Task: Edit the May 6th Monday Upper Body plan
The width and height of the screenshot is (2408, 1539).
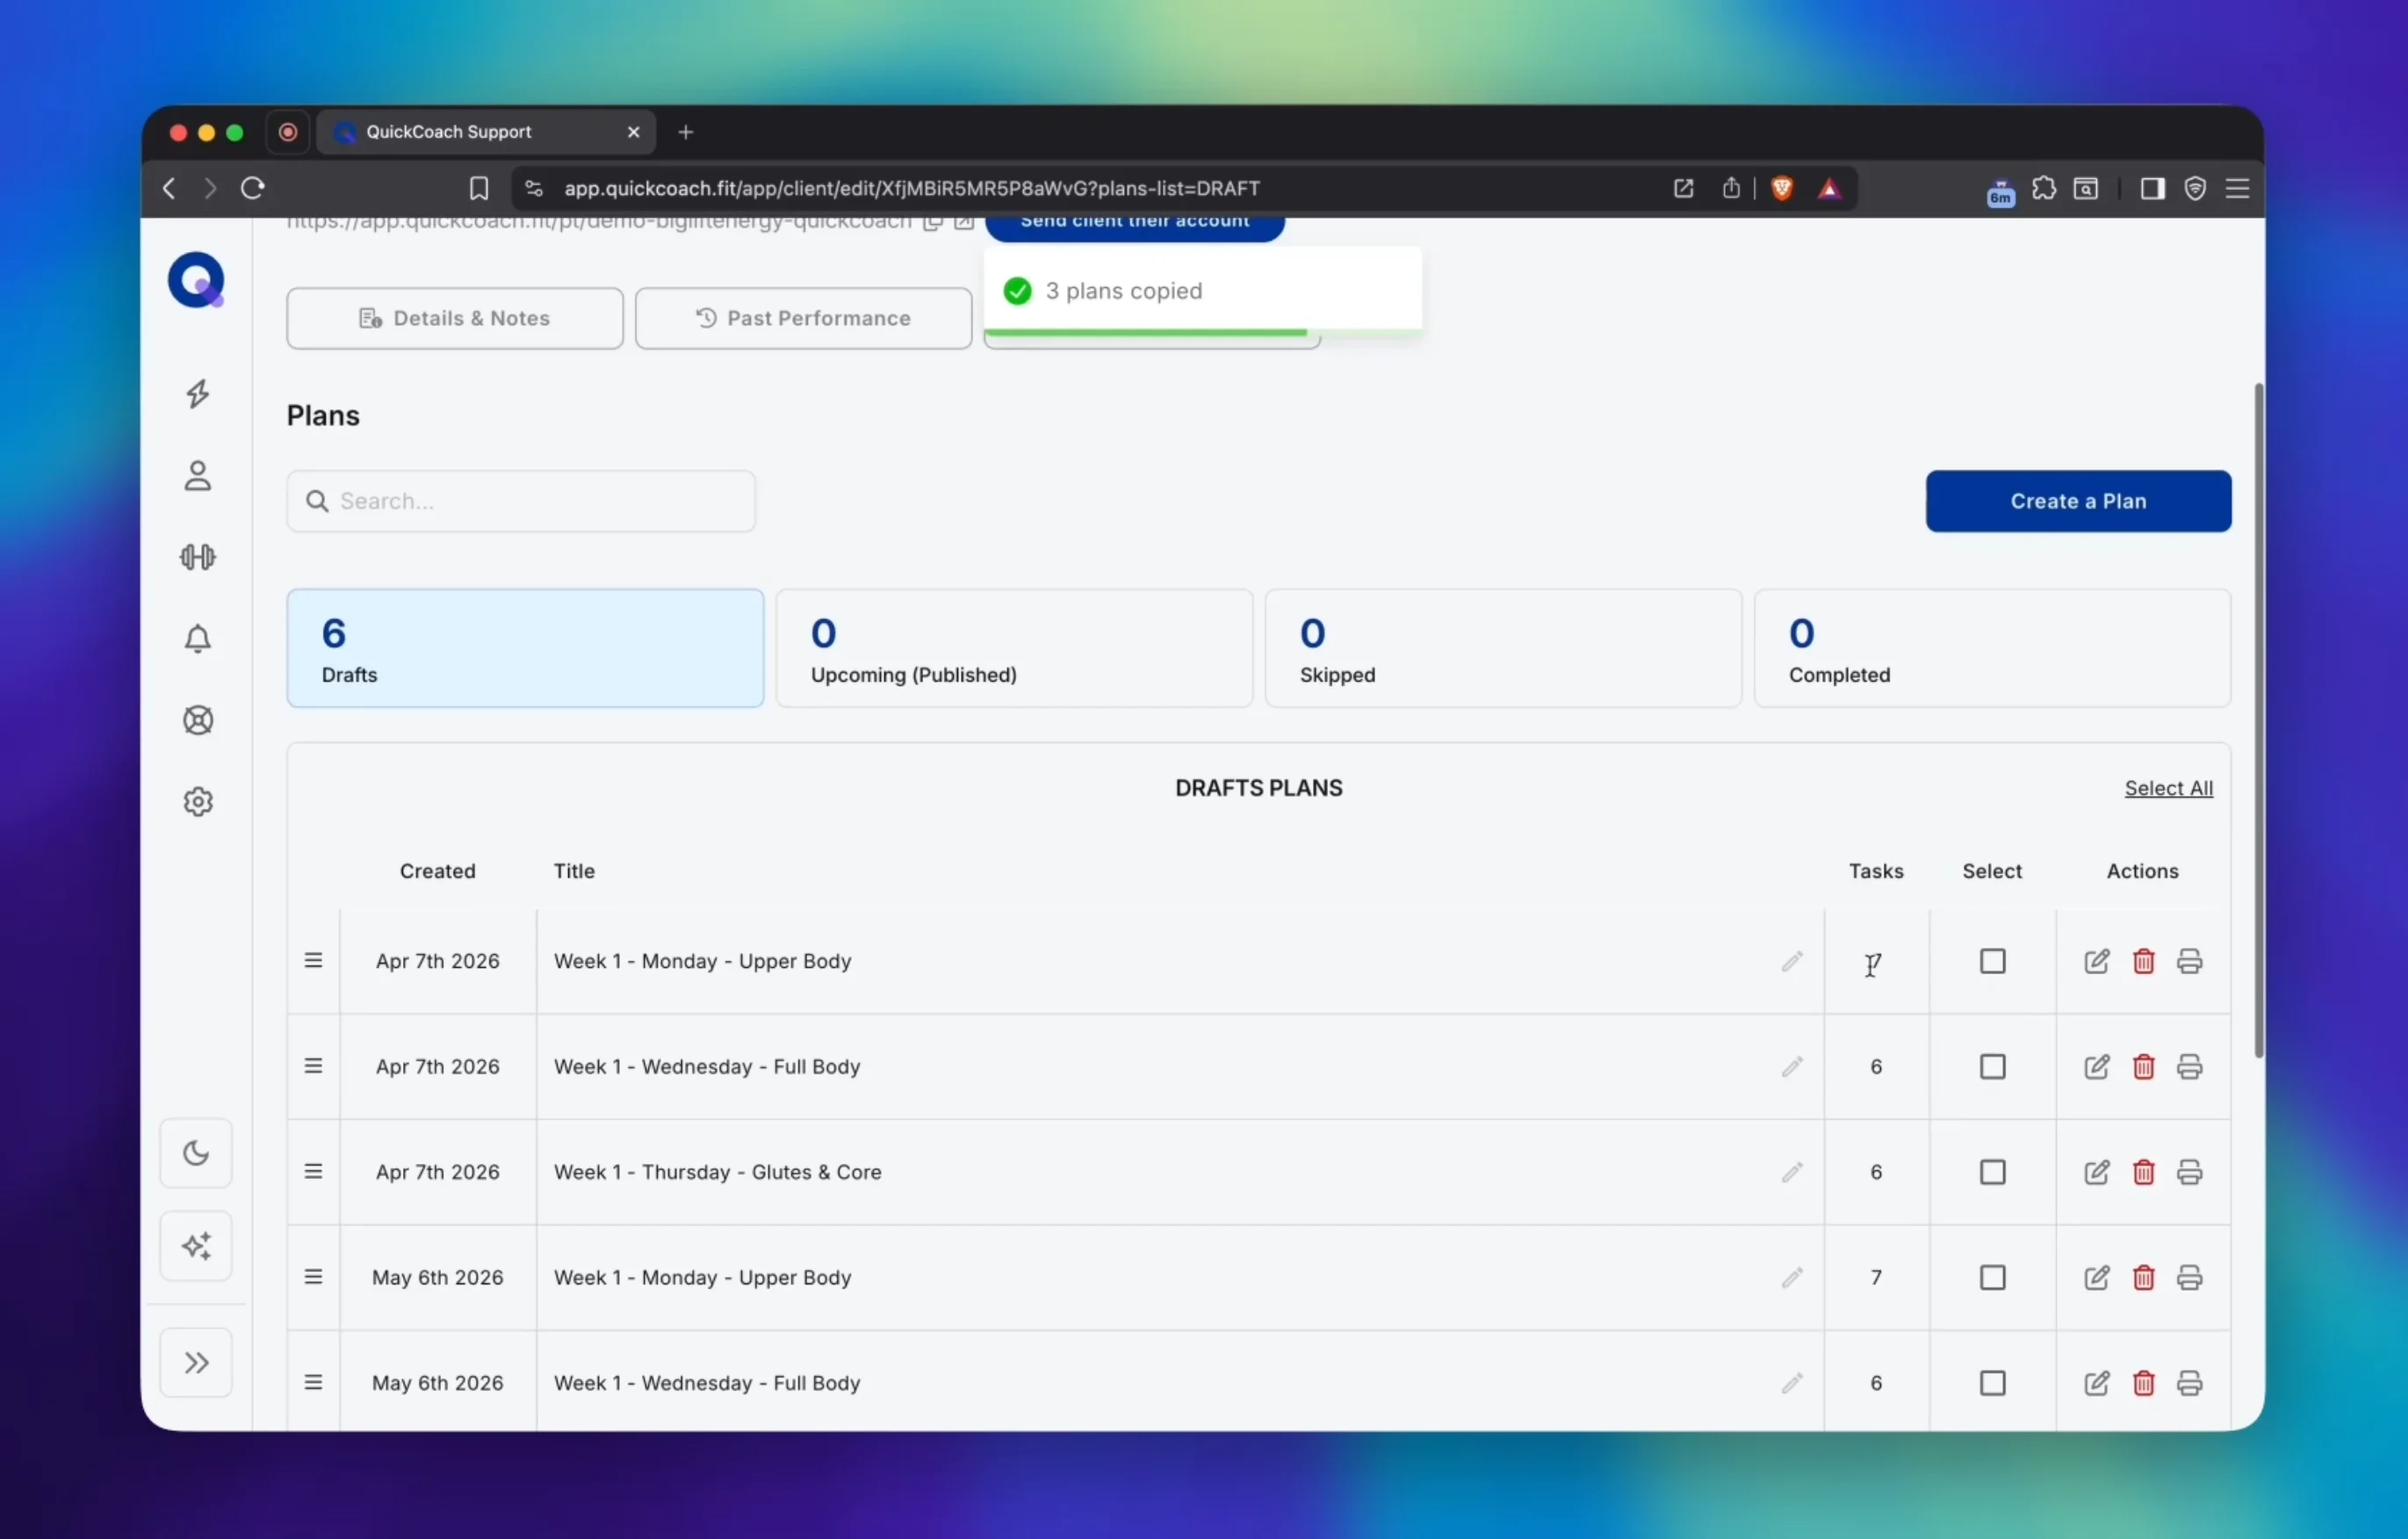Action: tap(2097, 1278)
